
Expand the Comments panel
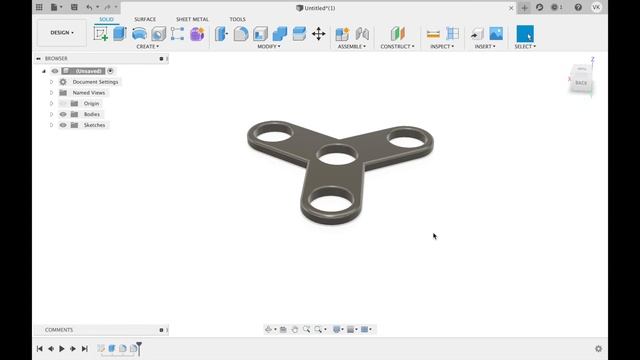point(161,330)
